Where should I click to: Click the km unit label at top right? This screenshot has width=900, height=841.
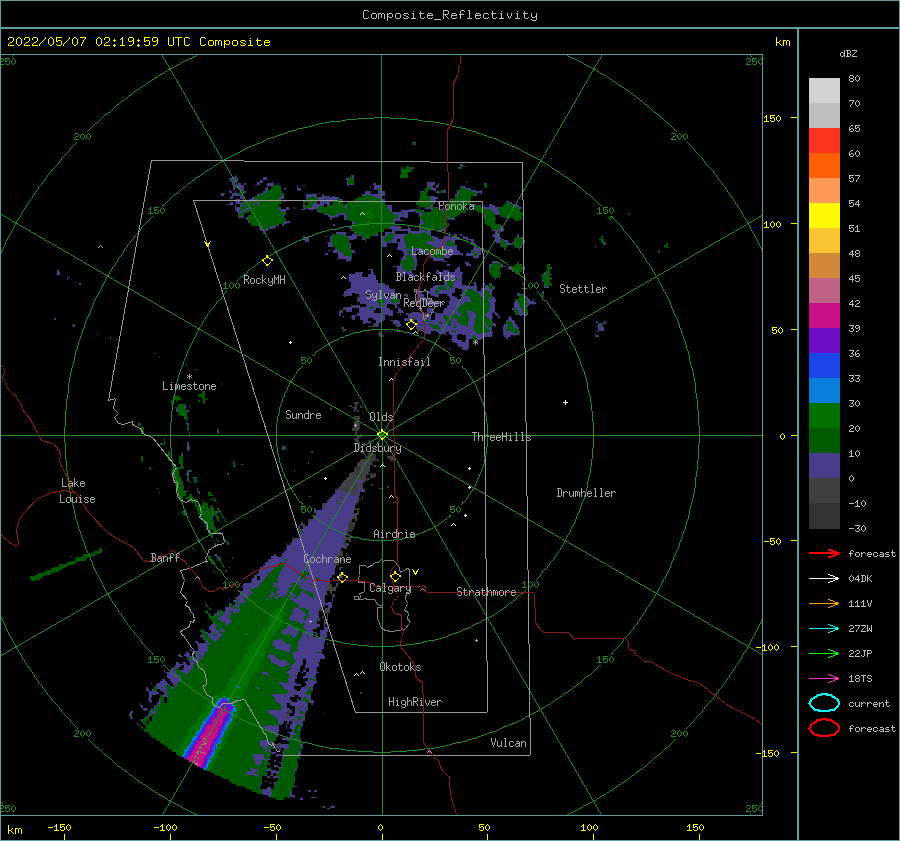pos(782,42)
